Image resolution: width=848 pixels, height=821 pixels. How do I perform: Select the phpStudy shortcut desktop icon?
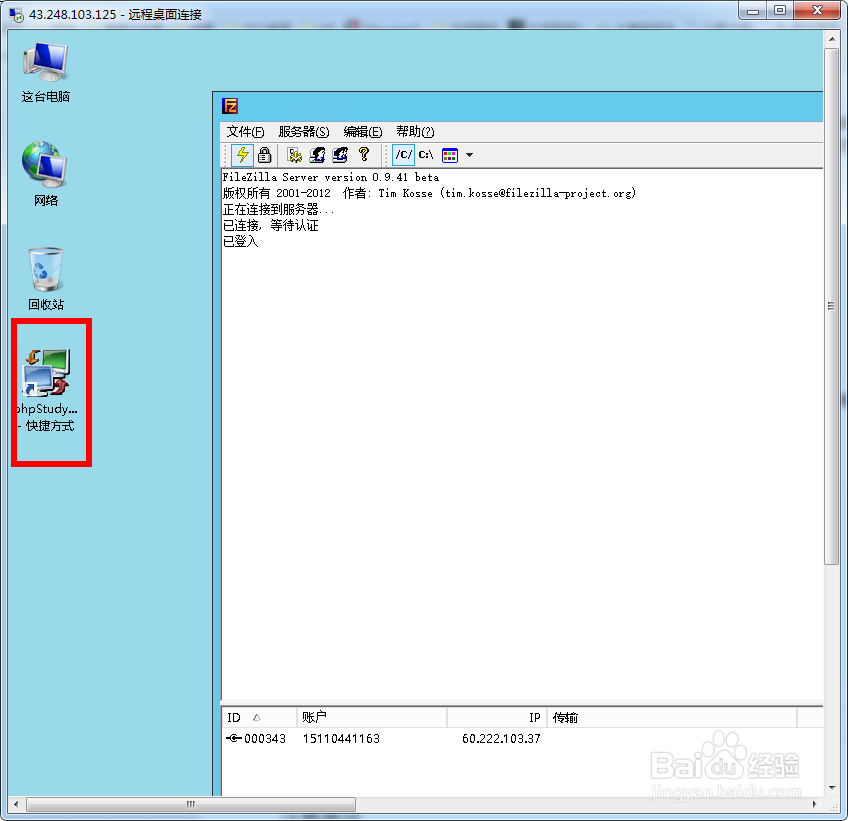pos(47,390)
